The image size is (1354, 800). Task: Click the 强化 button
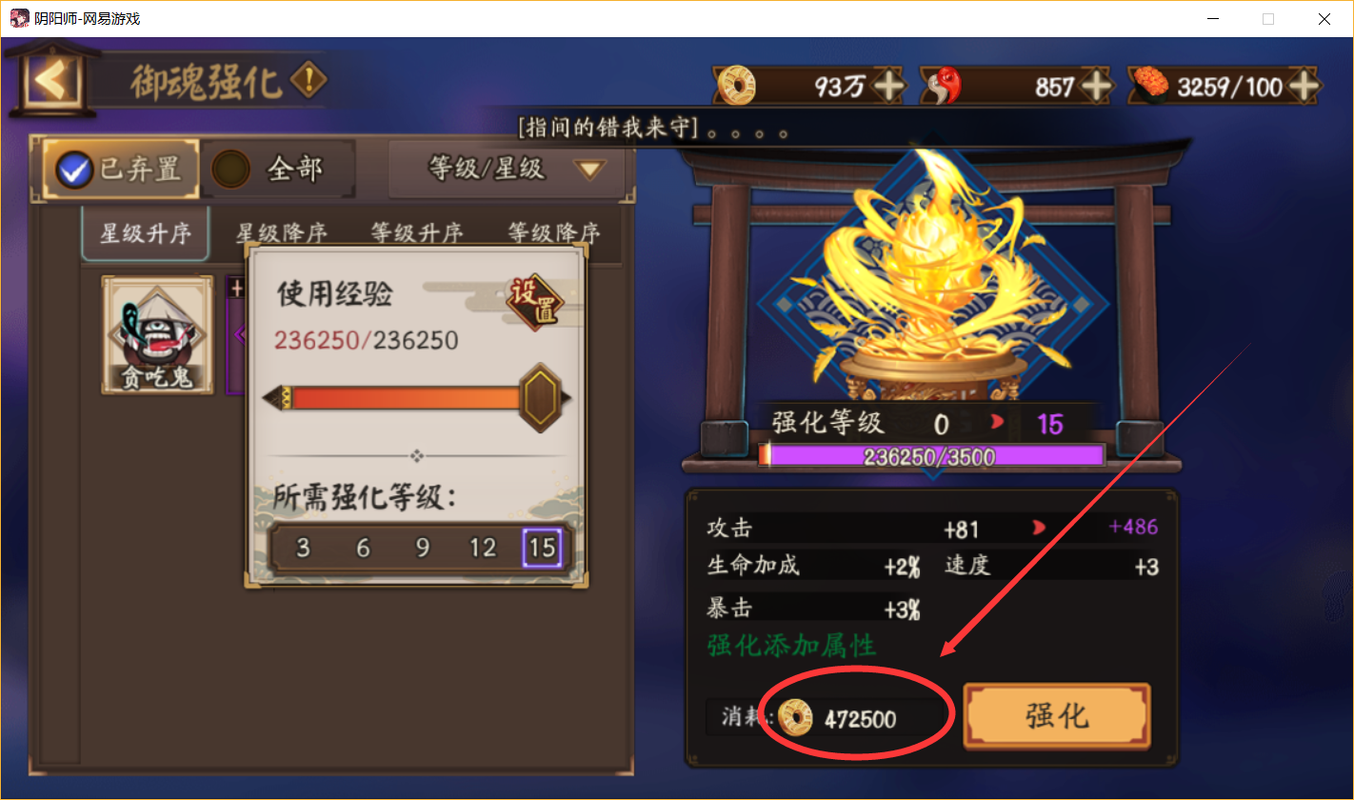click(x=1057, y=716)
